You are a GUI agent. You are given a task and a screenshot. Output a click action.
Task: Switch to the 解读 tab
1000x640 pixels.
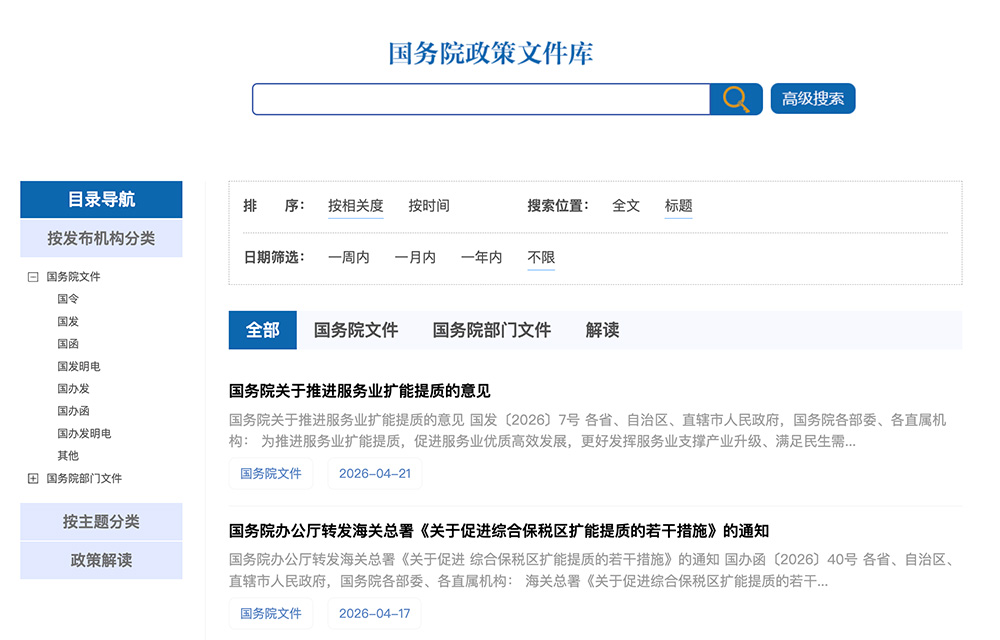coord(603,330)
